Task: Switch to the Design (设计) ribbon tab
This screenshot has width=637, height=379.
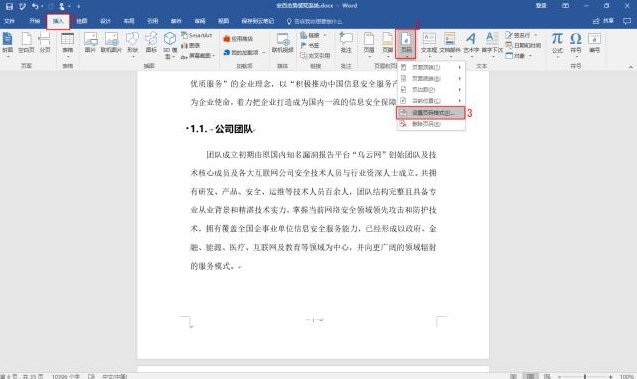Action: point(105,21)
